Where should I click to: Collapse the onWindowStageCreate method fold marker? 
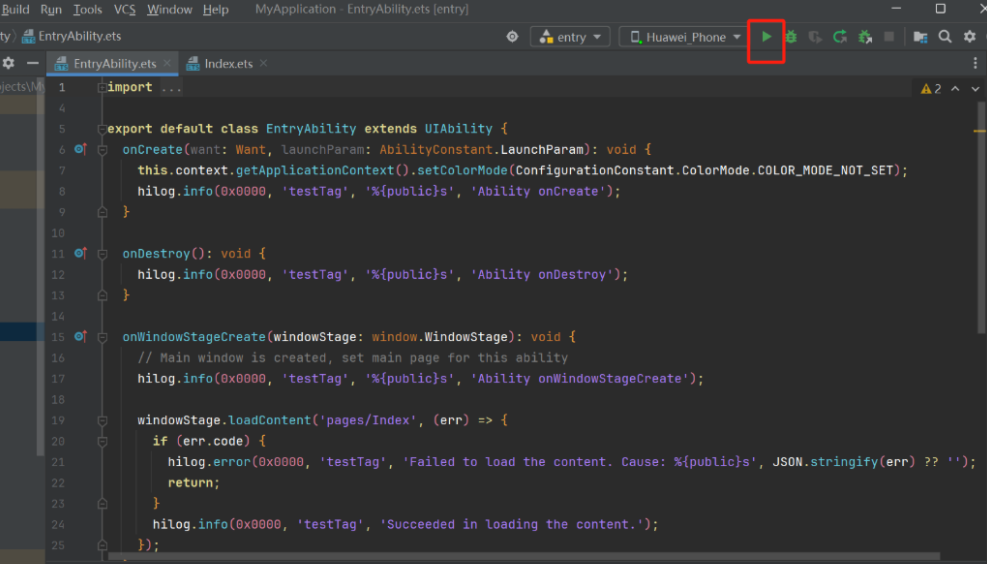(x=102, y=337)
